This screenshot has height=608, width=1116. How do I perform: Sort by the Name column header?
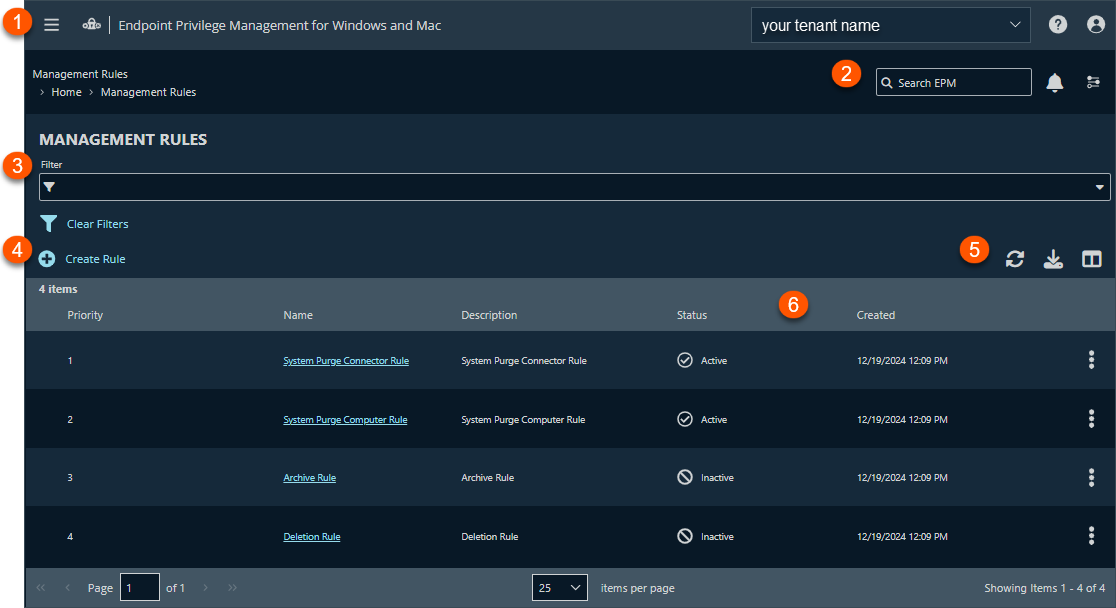point(298,315)
